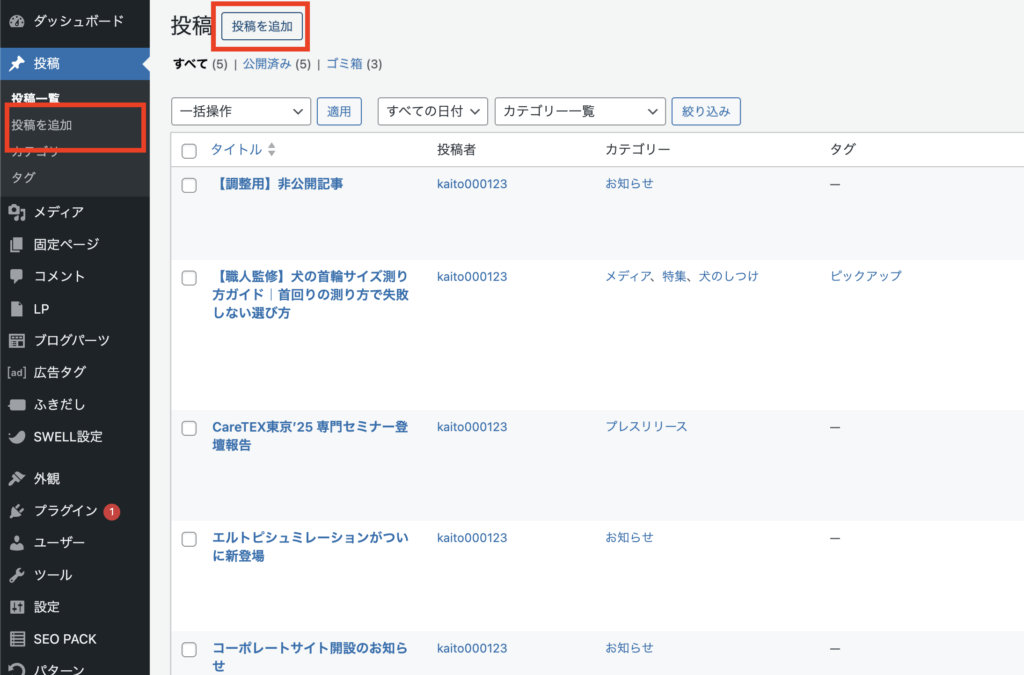Check the box for 【調整用】非公開記事
Viewport: 1024px width, 675px height.
(189, 185)
